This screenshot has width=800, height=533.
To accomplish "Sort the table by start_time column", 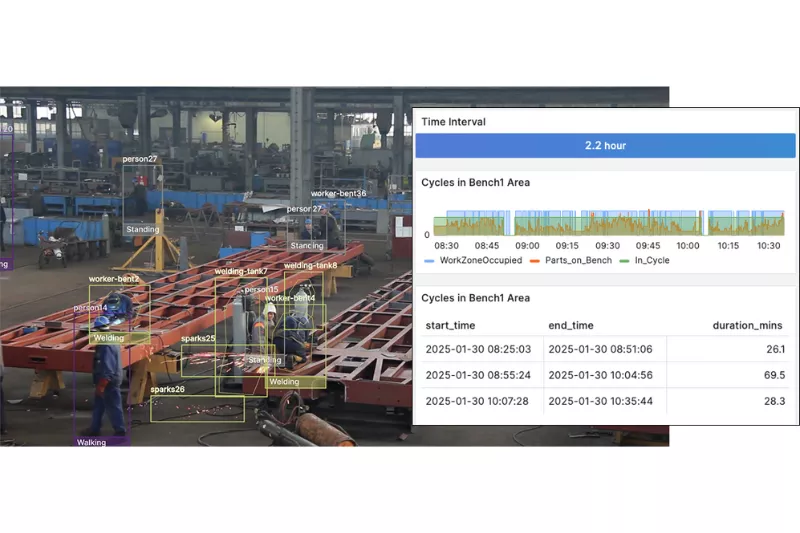I will tap(450, 325).
